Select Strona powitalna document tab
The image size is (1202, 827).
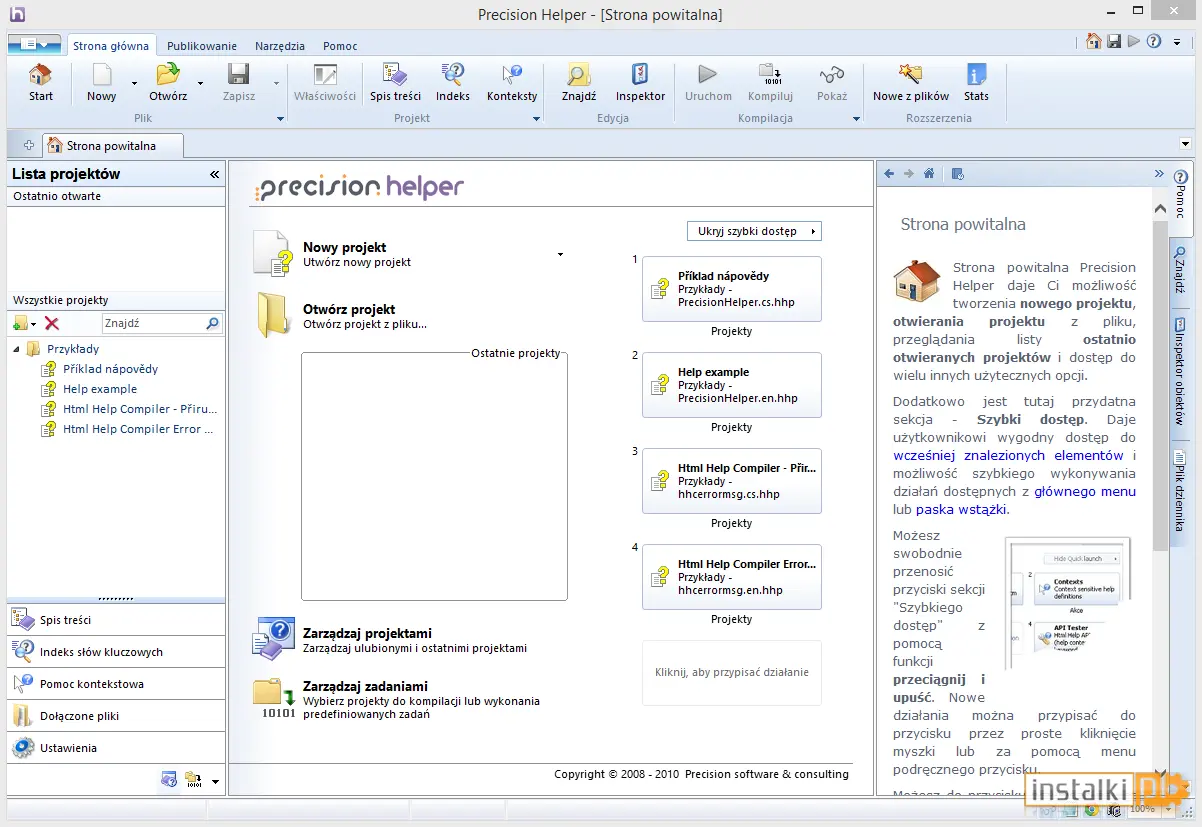(111, 145)
